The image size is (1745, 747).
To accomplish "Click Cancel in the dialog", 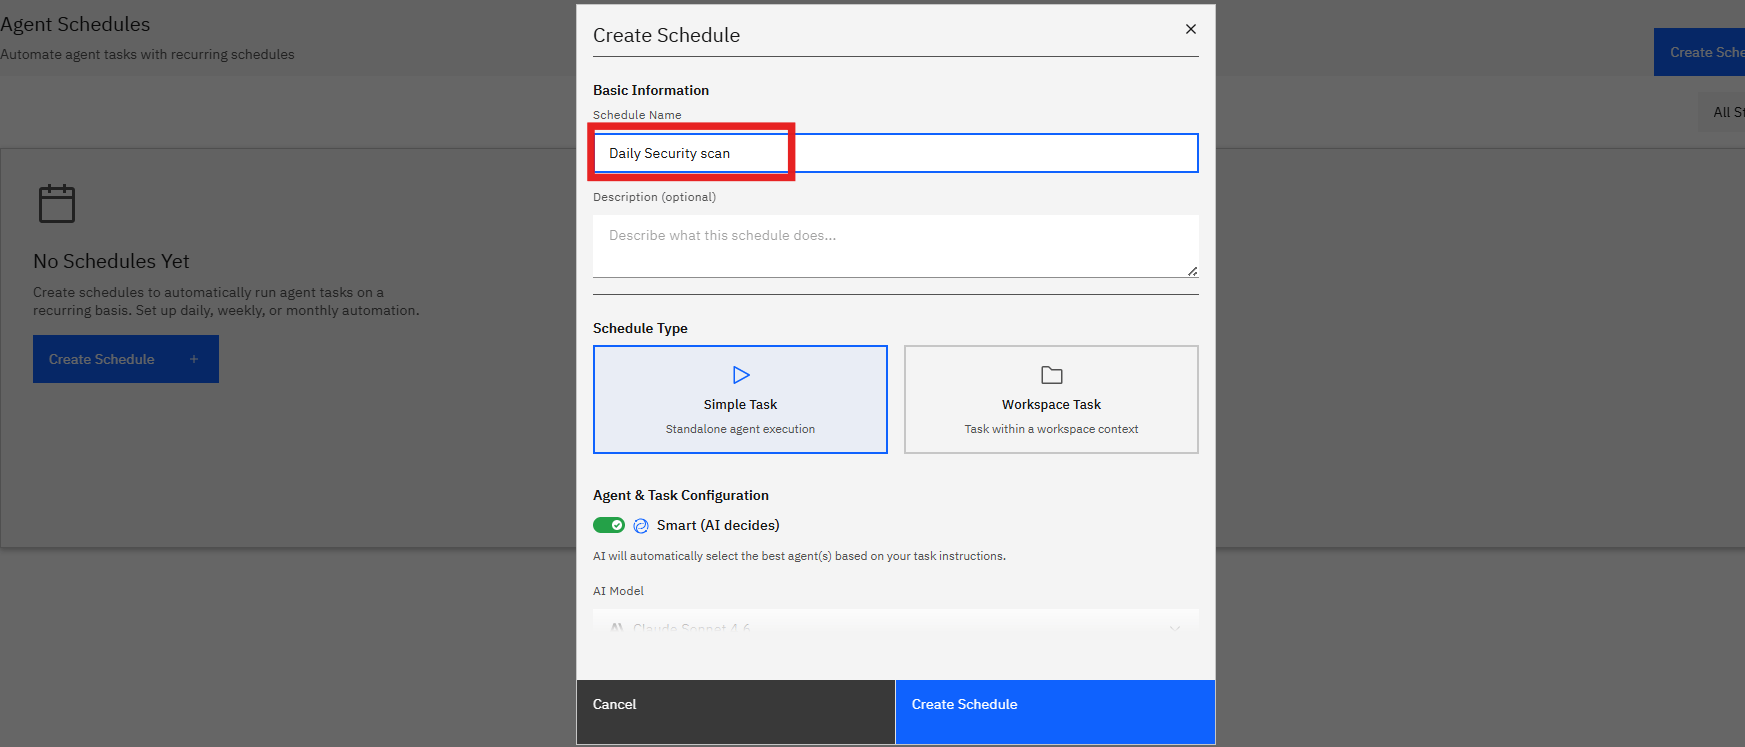I will click(x=736, y=712).
